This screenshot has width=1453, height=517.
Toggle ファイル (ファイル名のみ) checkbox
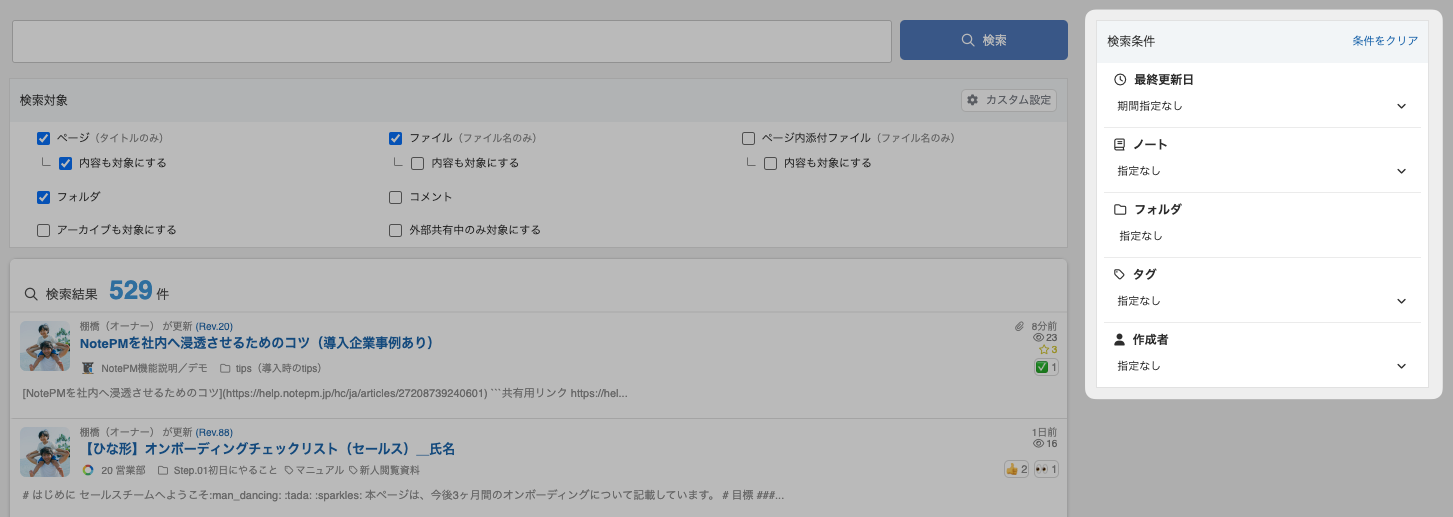click(395, 138)
